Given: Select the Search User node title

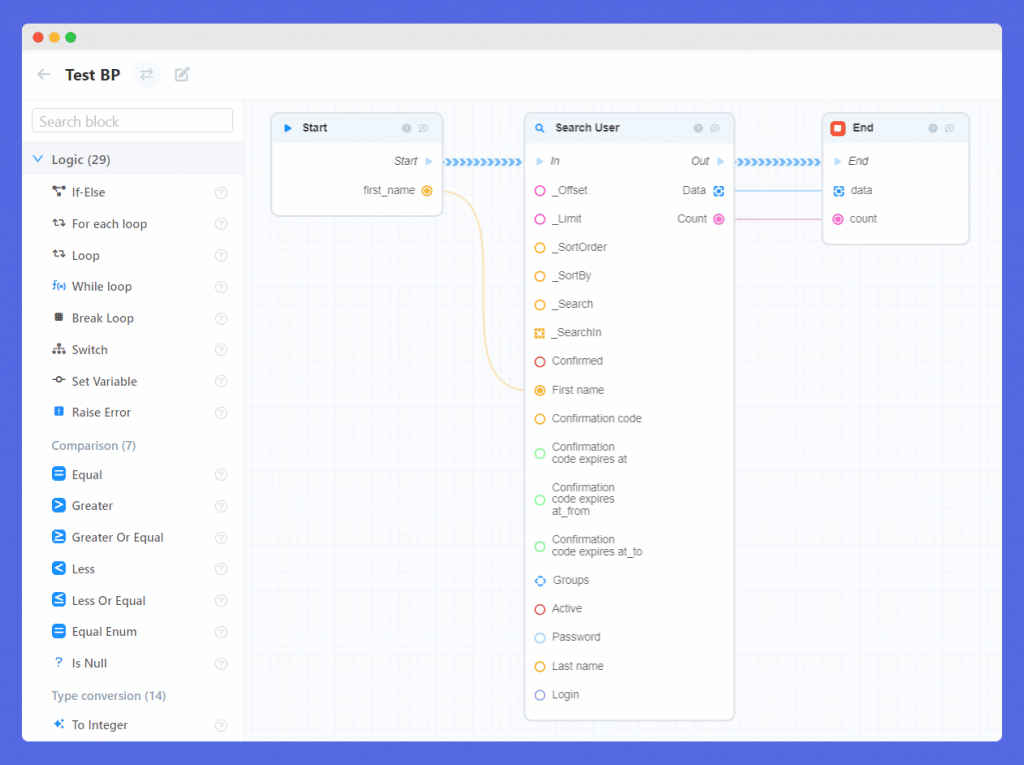Looking at the screenshot, I should pyautogui.click(x=587, y=127).
